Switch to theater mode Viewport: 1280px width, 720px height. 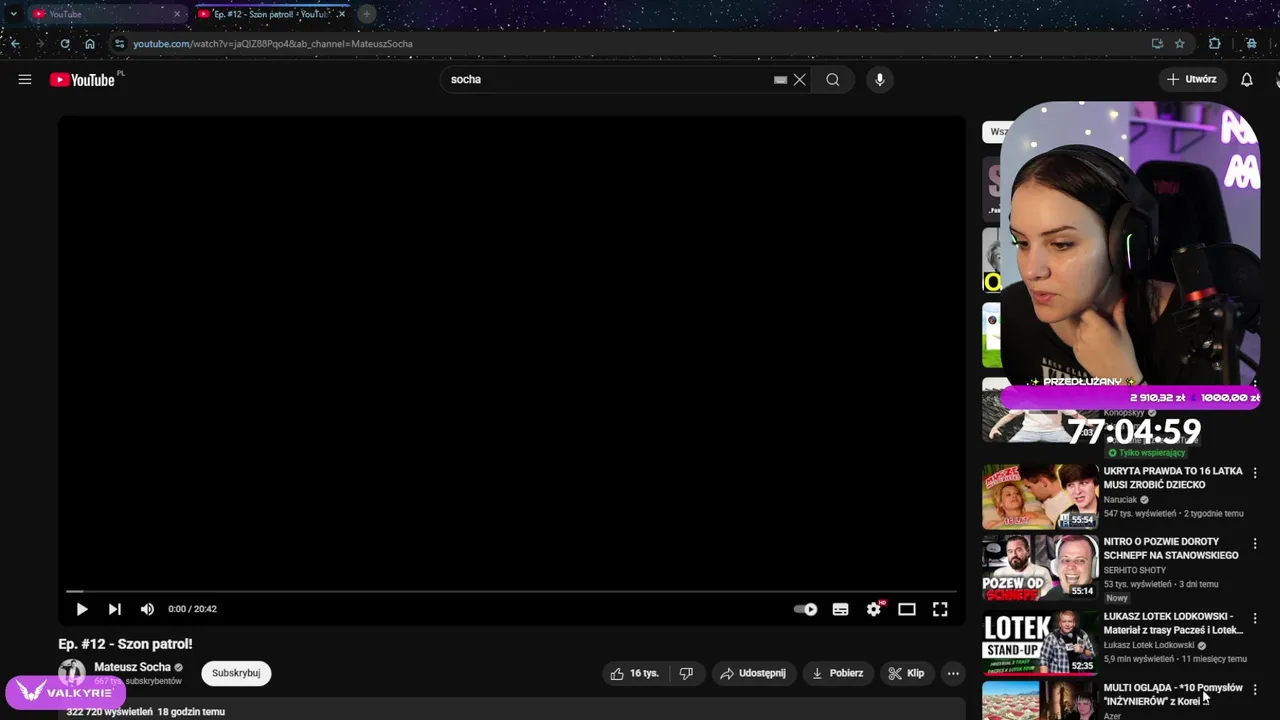(907, 609)
